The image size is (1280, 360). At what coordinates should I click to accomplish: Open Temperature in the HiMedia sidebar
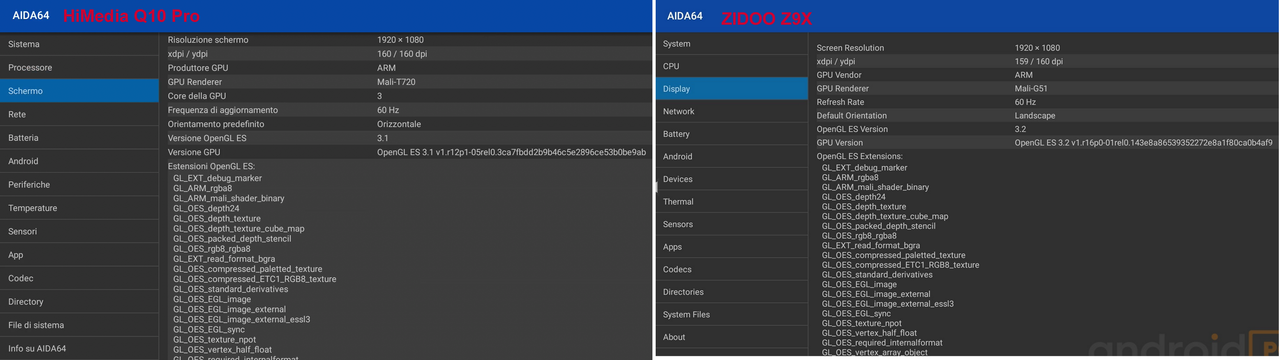79,208
